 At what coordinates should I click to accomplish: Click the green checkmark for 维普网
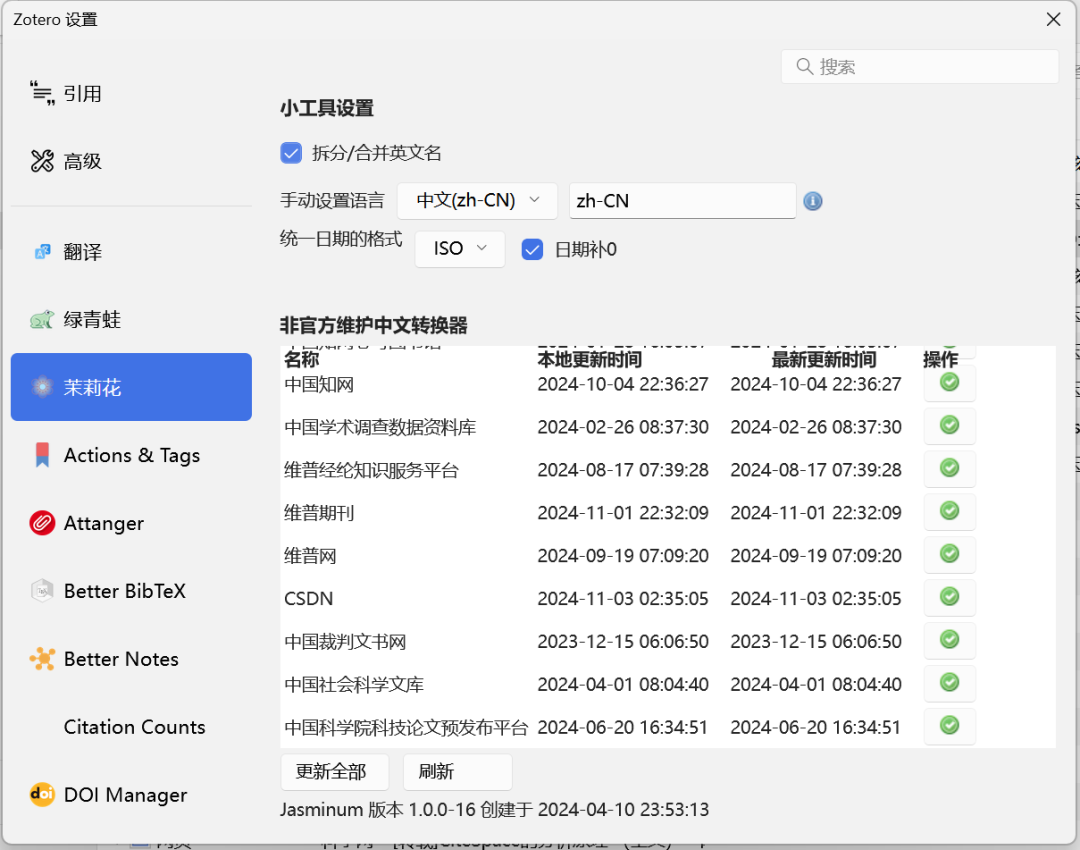click(949, 554)
